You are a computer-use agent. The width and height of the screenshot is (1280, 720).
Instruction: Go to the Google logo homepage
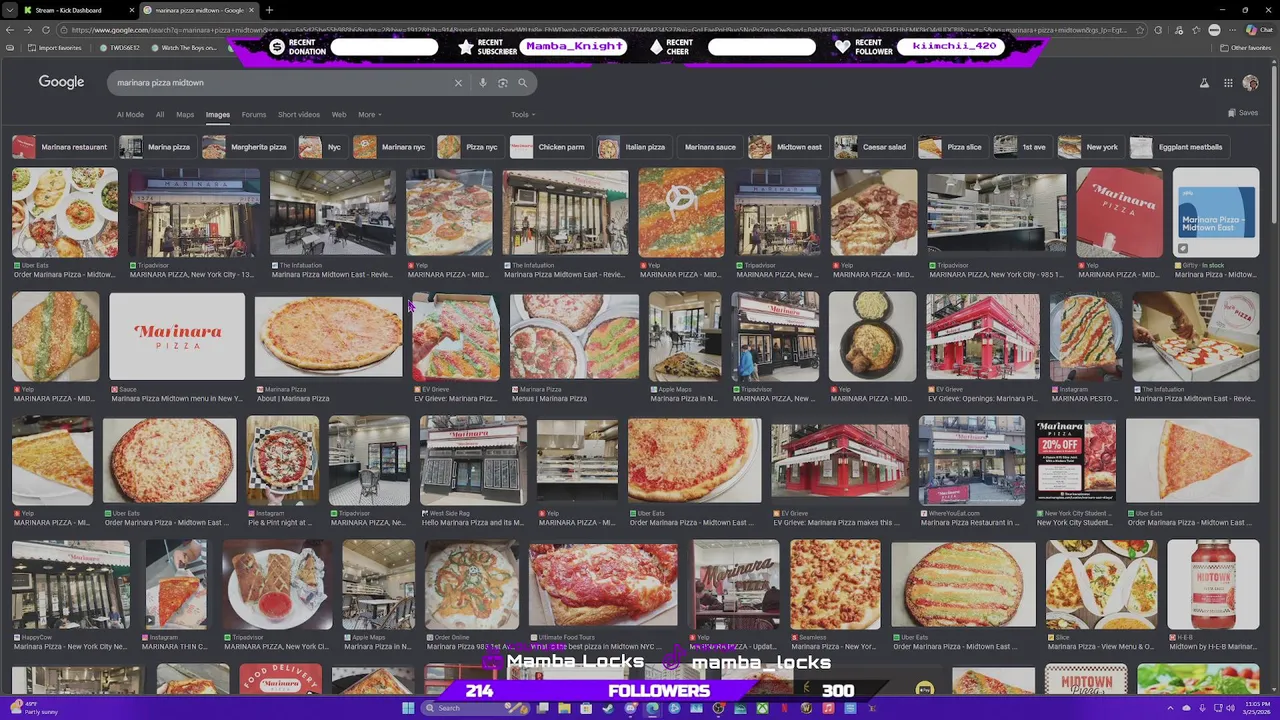click(x=61, y=82)
